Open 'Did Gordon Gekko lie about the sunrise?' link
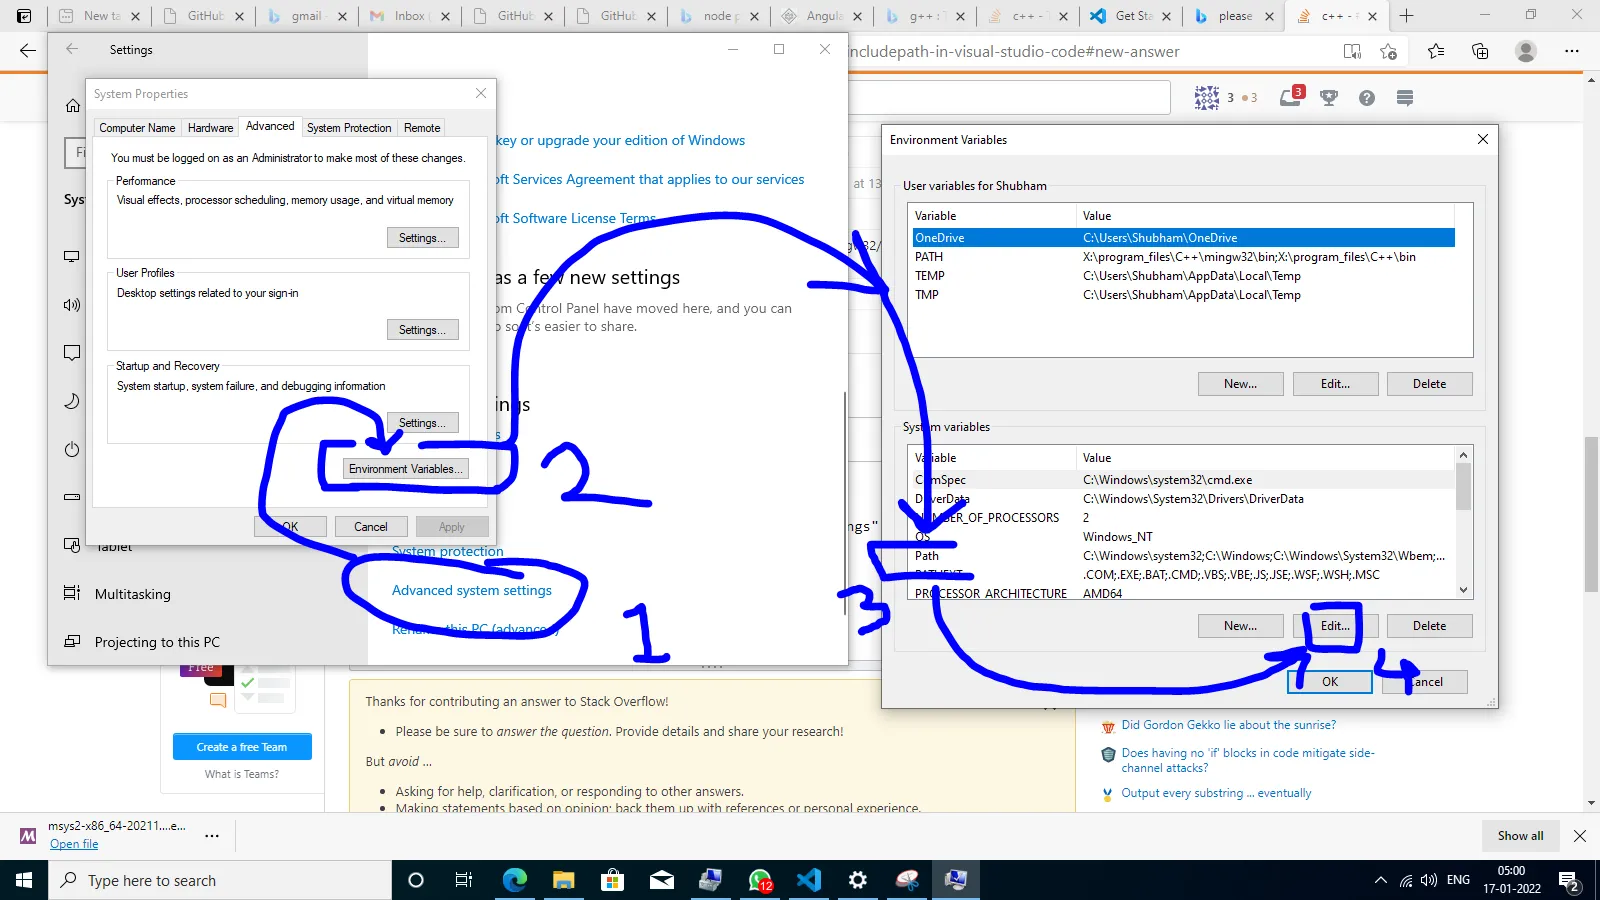This screenshot has height=900, width=1600. click(x=1229, y=725)
